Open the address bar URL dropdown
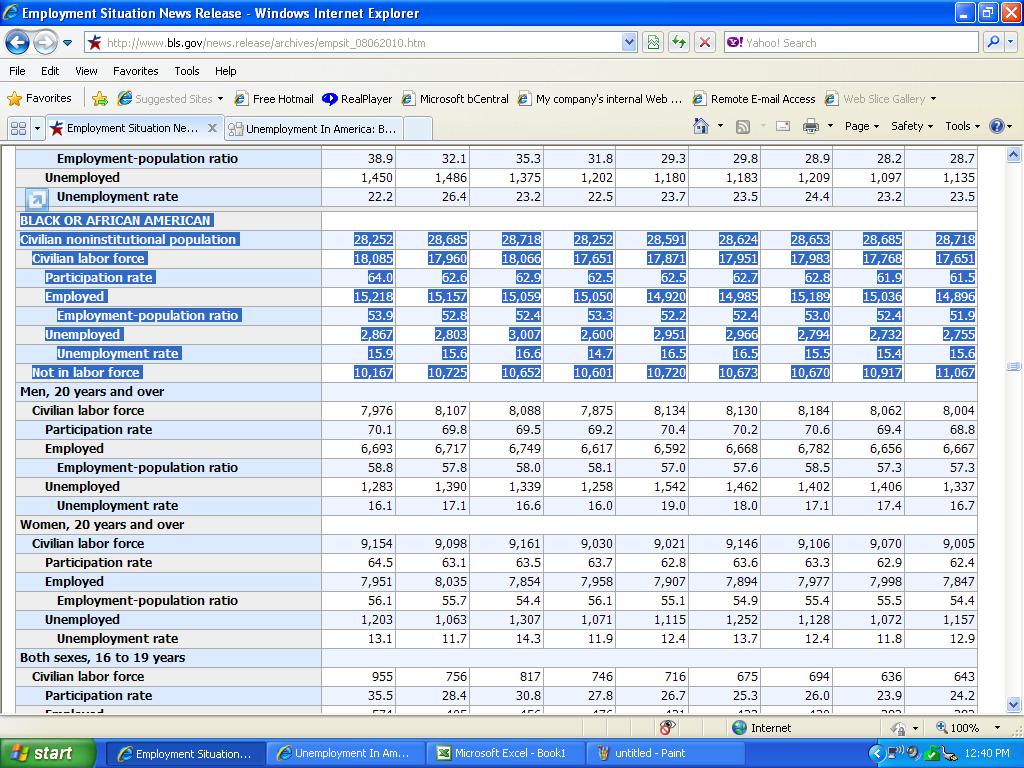This screenshot has width=1024, height=768. (x=629, y=42)
